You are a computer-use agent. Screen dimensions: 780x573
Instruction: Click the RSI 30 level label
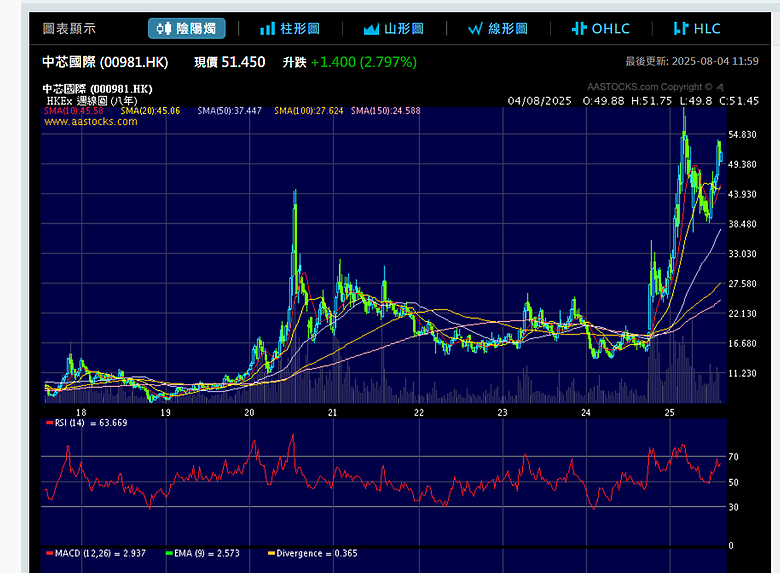pyautogui.click(x=733, y=507)
